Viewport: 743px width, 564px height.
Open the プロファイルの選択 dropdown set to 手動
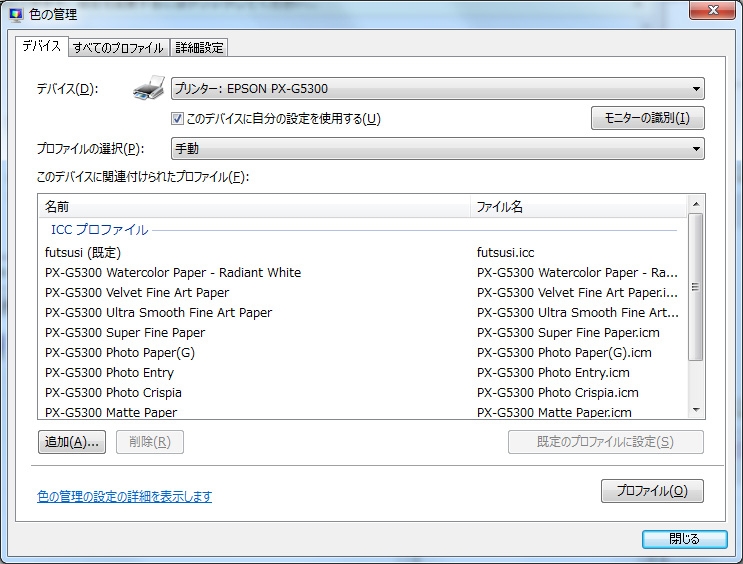[x=437, y=149]
